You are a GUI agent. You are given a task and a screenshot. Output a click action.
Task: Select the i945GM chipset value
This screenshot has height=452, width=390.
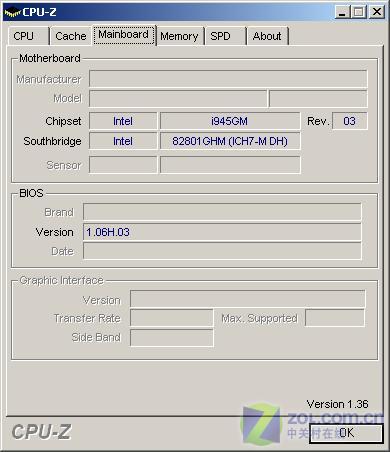click(x=230, y=121)
